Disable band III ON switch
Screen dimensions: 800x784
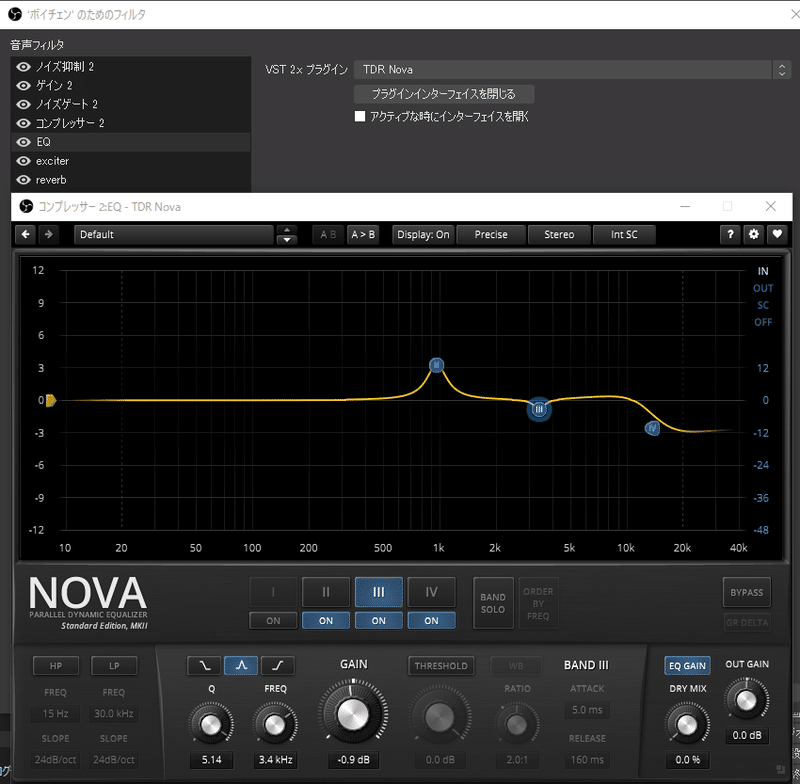pos(379,621)
